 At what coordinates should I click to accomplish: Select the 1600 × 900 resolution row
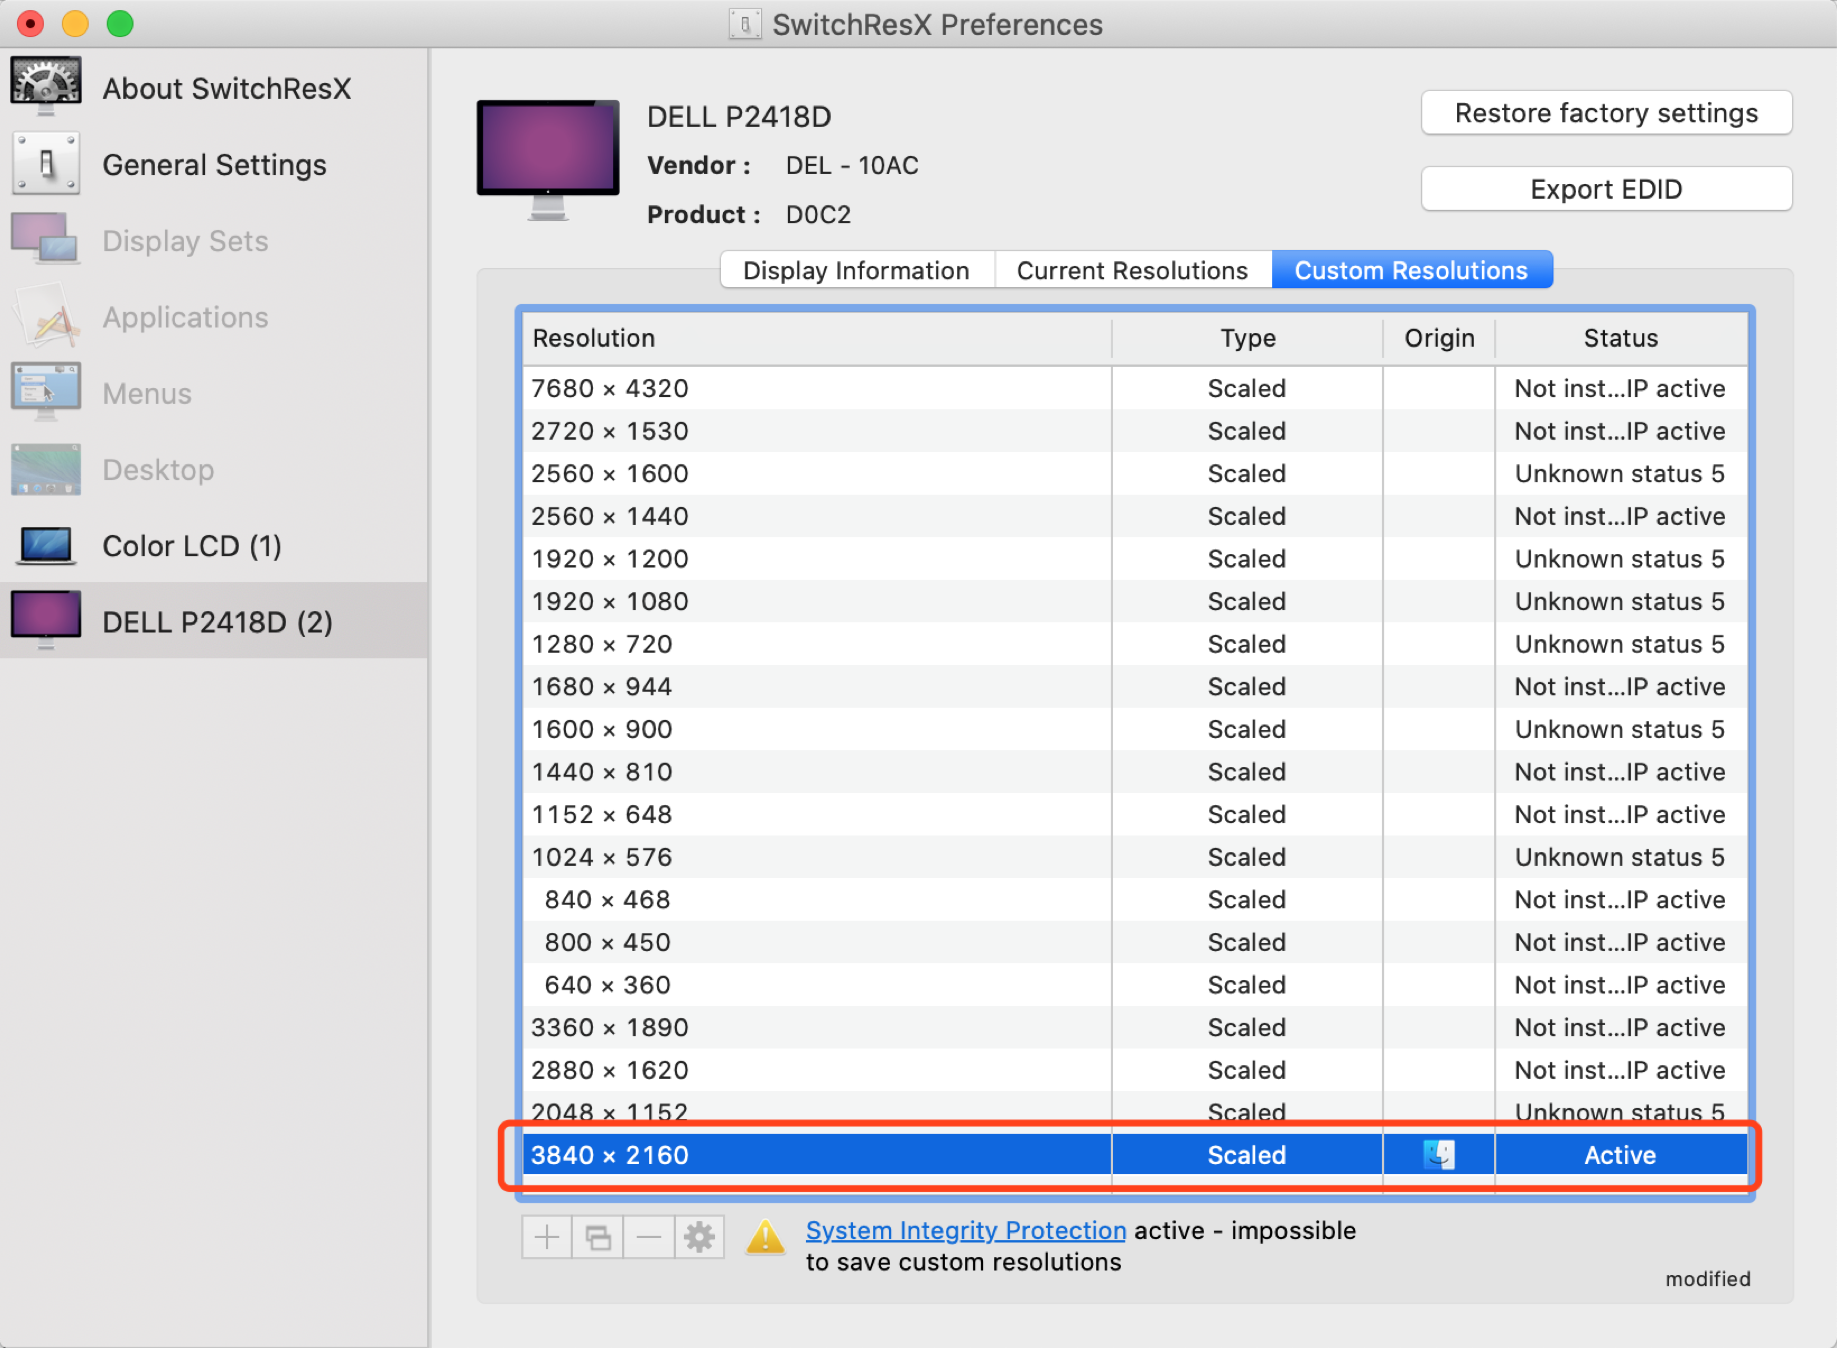pos(1135,729)
